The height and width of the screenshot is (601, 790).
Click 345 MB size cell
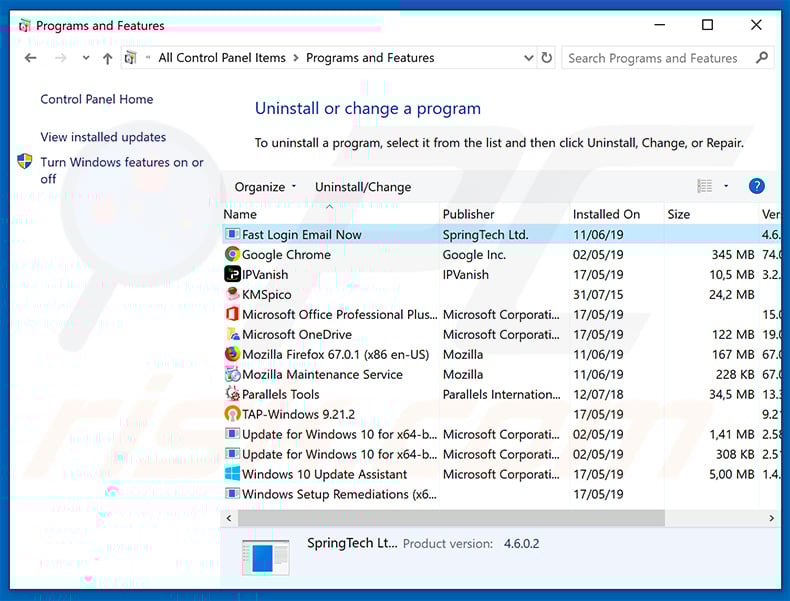pos(733,255)
